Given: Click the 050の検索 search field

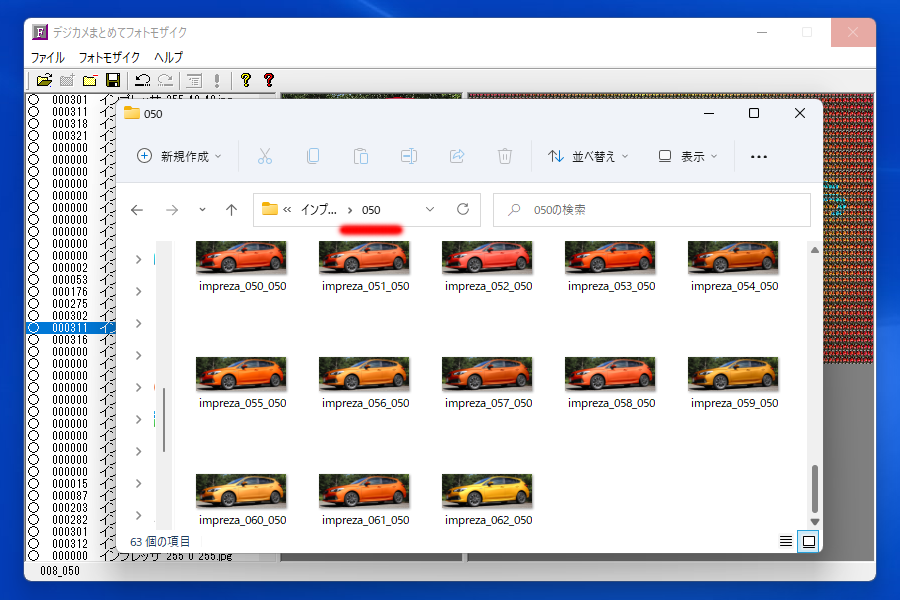Looking at the screenshot, I should [x=651, y=210].
